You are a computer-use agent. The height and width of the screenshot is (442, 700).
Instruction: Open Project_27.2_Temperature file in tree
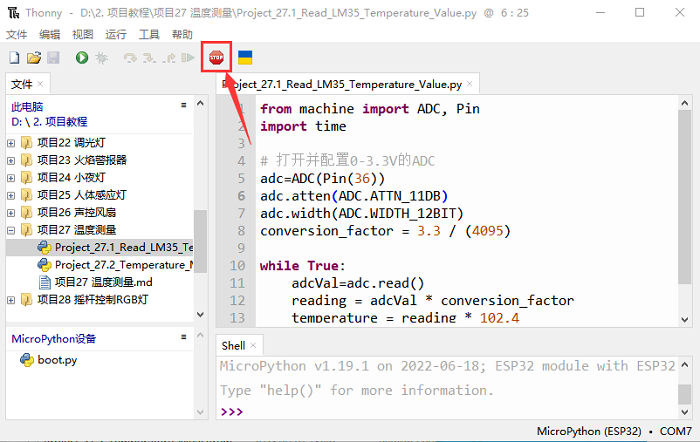tap(120, 265)
